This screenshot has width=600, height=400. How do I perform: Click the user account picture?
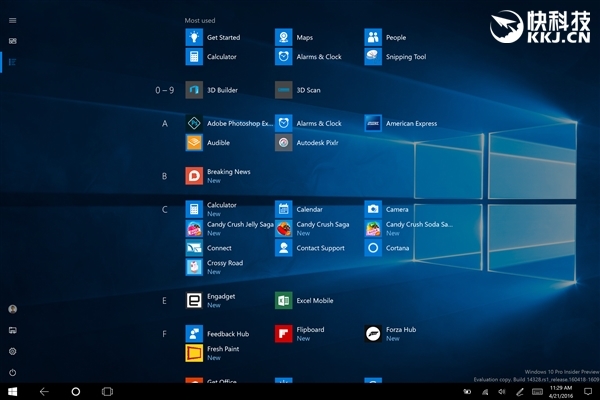pos(12,309)
